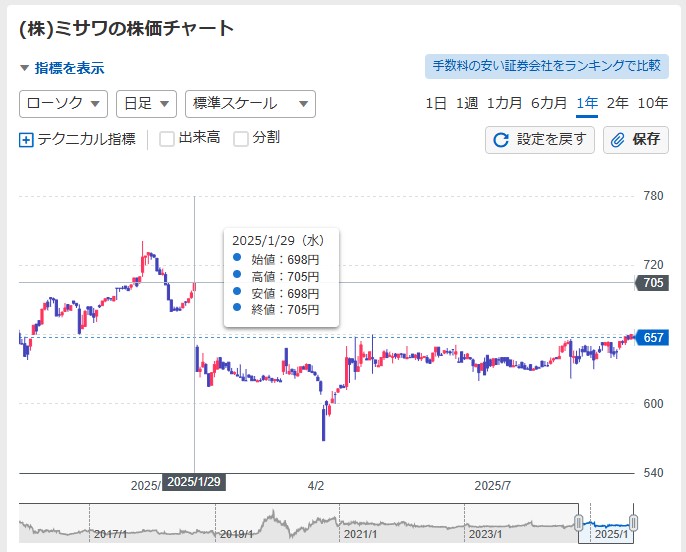Viewport: 686px width, 552px height.
Task: Enable the 出来高 checkbox
Action: [167, 139]
